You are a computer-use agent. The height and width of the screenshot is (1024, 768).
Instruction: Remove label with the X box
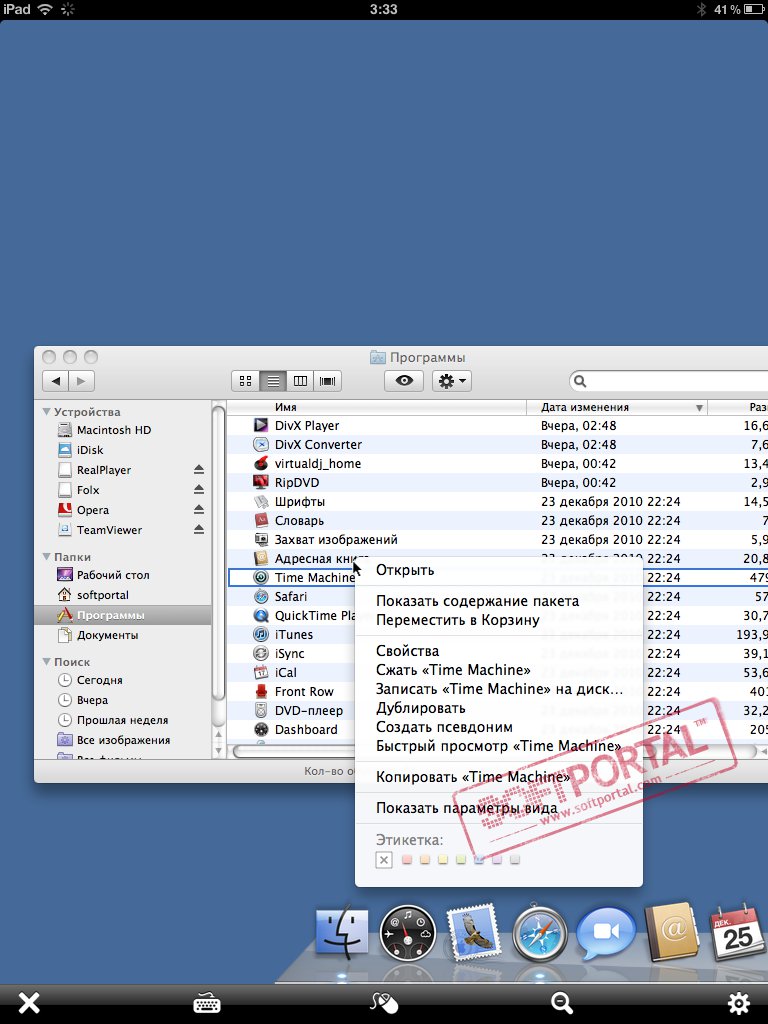(384, 860)
